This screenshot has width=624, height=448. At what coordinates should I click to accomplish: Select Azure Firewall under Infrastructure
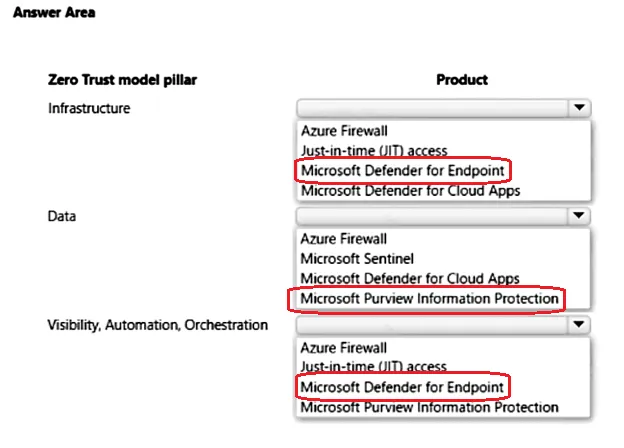click(x=344, y=131)
